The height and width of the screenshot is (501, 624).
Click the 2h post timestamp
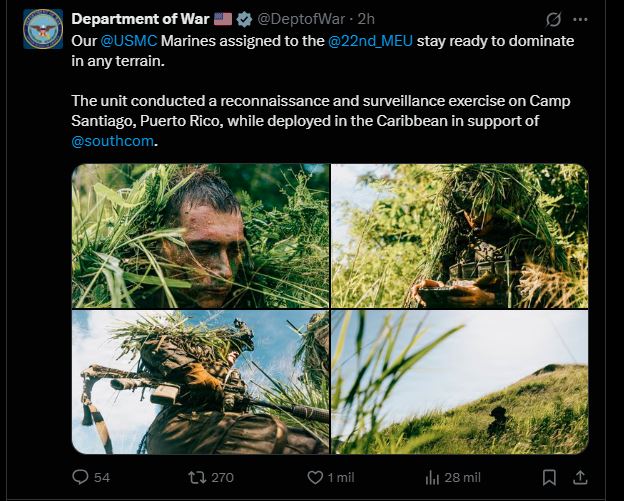tap(366, 19)
